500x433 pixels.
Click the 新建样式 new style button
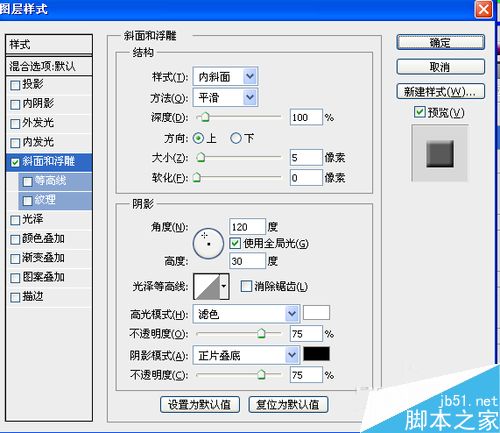click(x=440, y=91)
